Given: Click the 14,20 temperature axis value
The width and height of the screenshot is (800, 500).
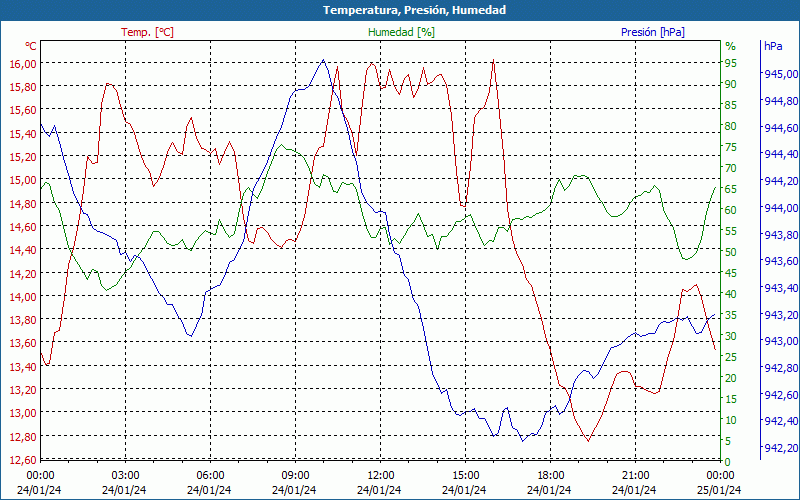Looking at the screenshot, I should (23, 273).
